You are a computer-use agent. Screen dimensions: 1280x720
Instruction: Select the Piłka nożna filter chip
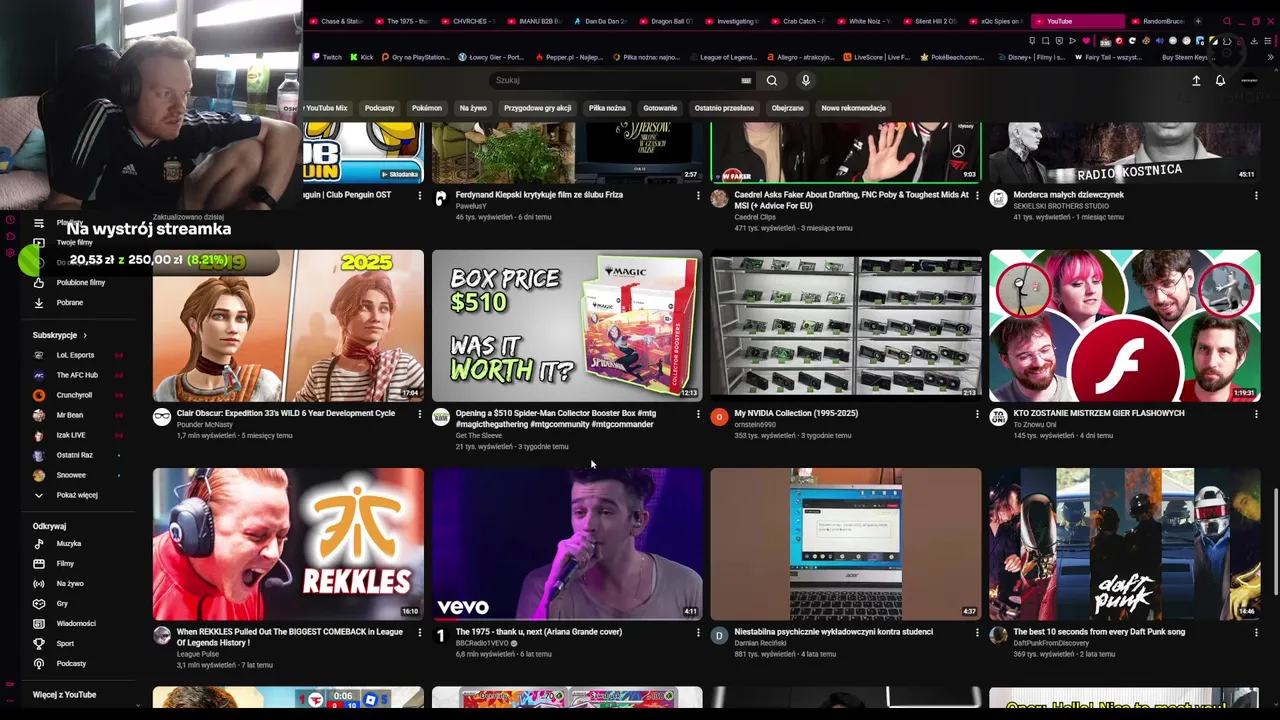[607, 108]
